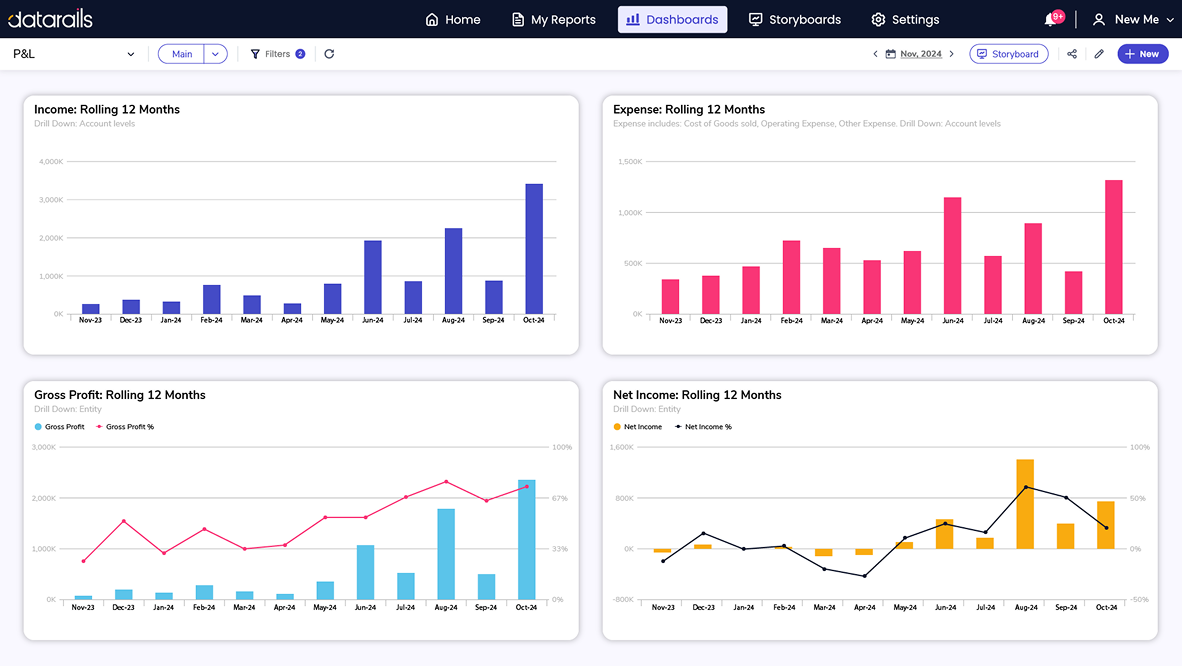Click the Storyboard button
1182x666 pixels.
pyautogui.click(x=1008, y=54)
